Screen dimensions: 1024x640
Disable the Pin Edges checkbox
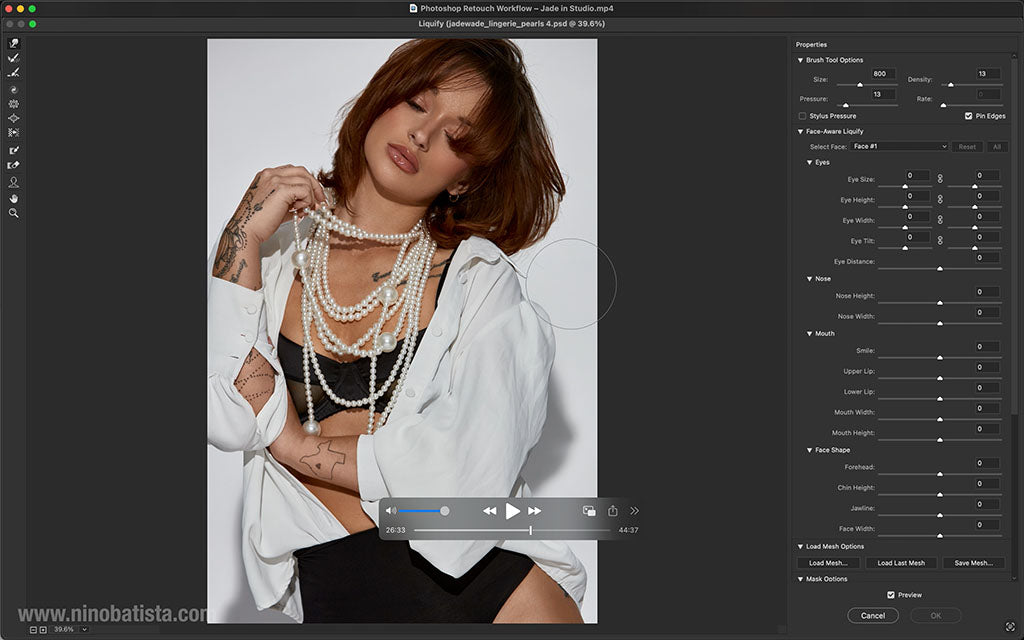[x=968, y=115]
